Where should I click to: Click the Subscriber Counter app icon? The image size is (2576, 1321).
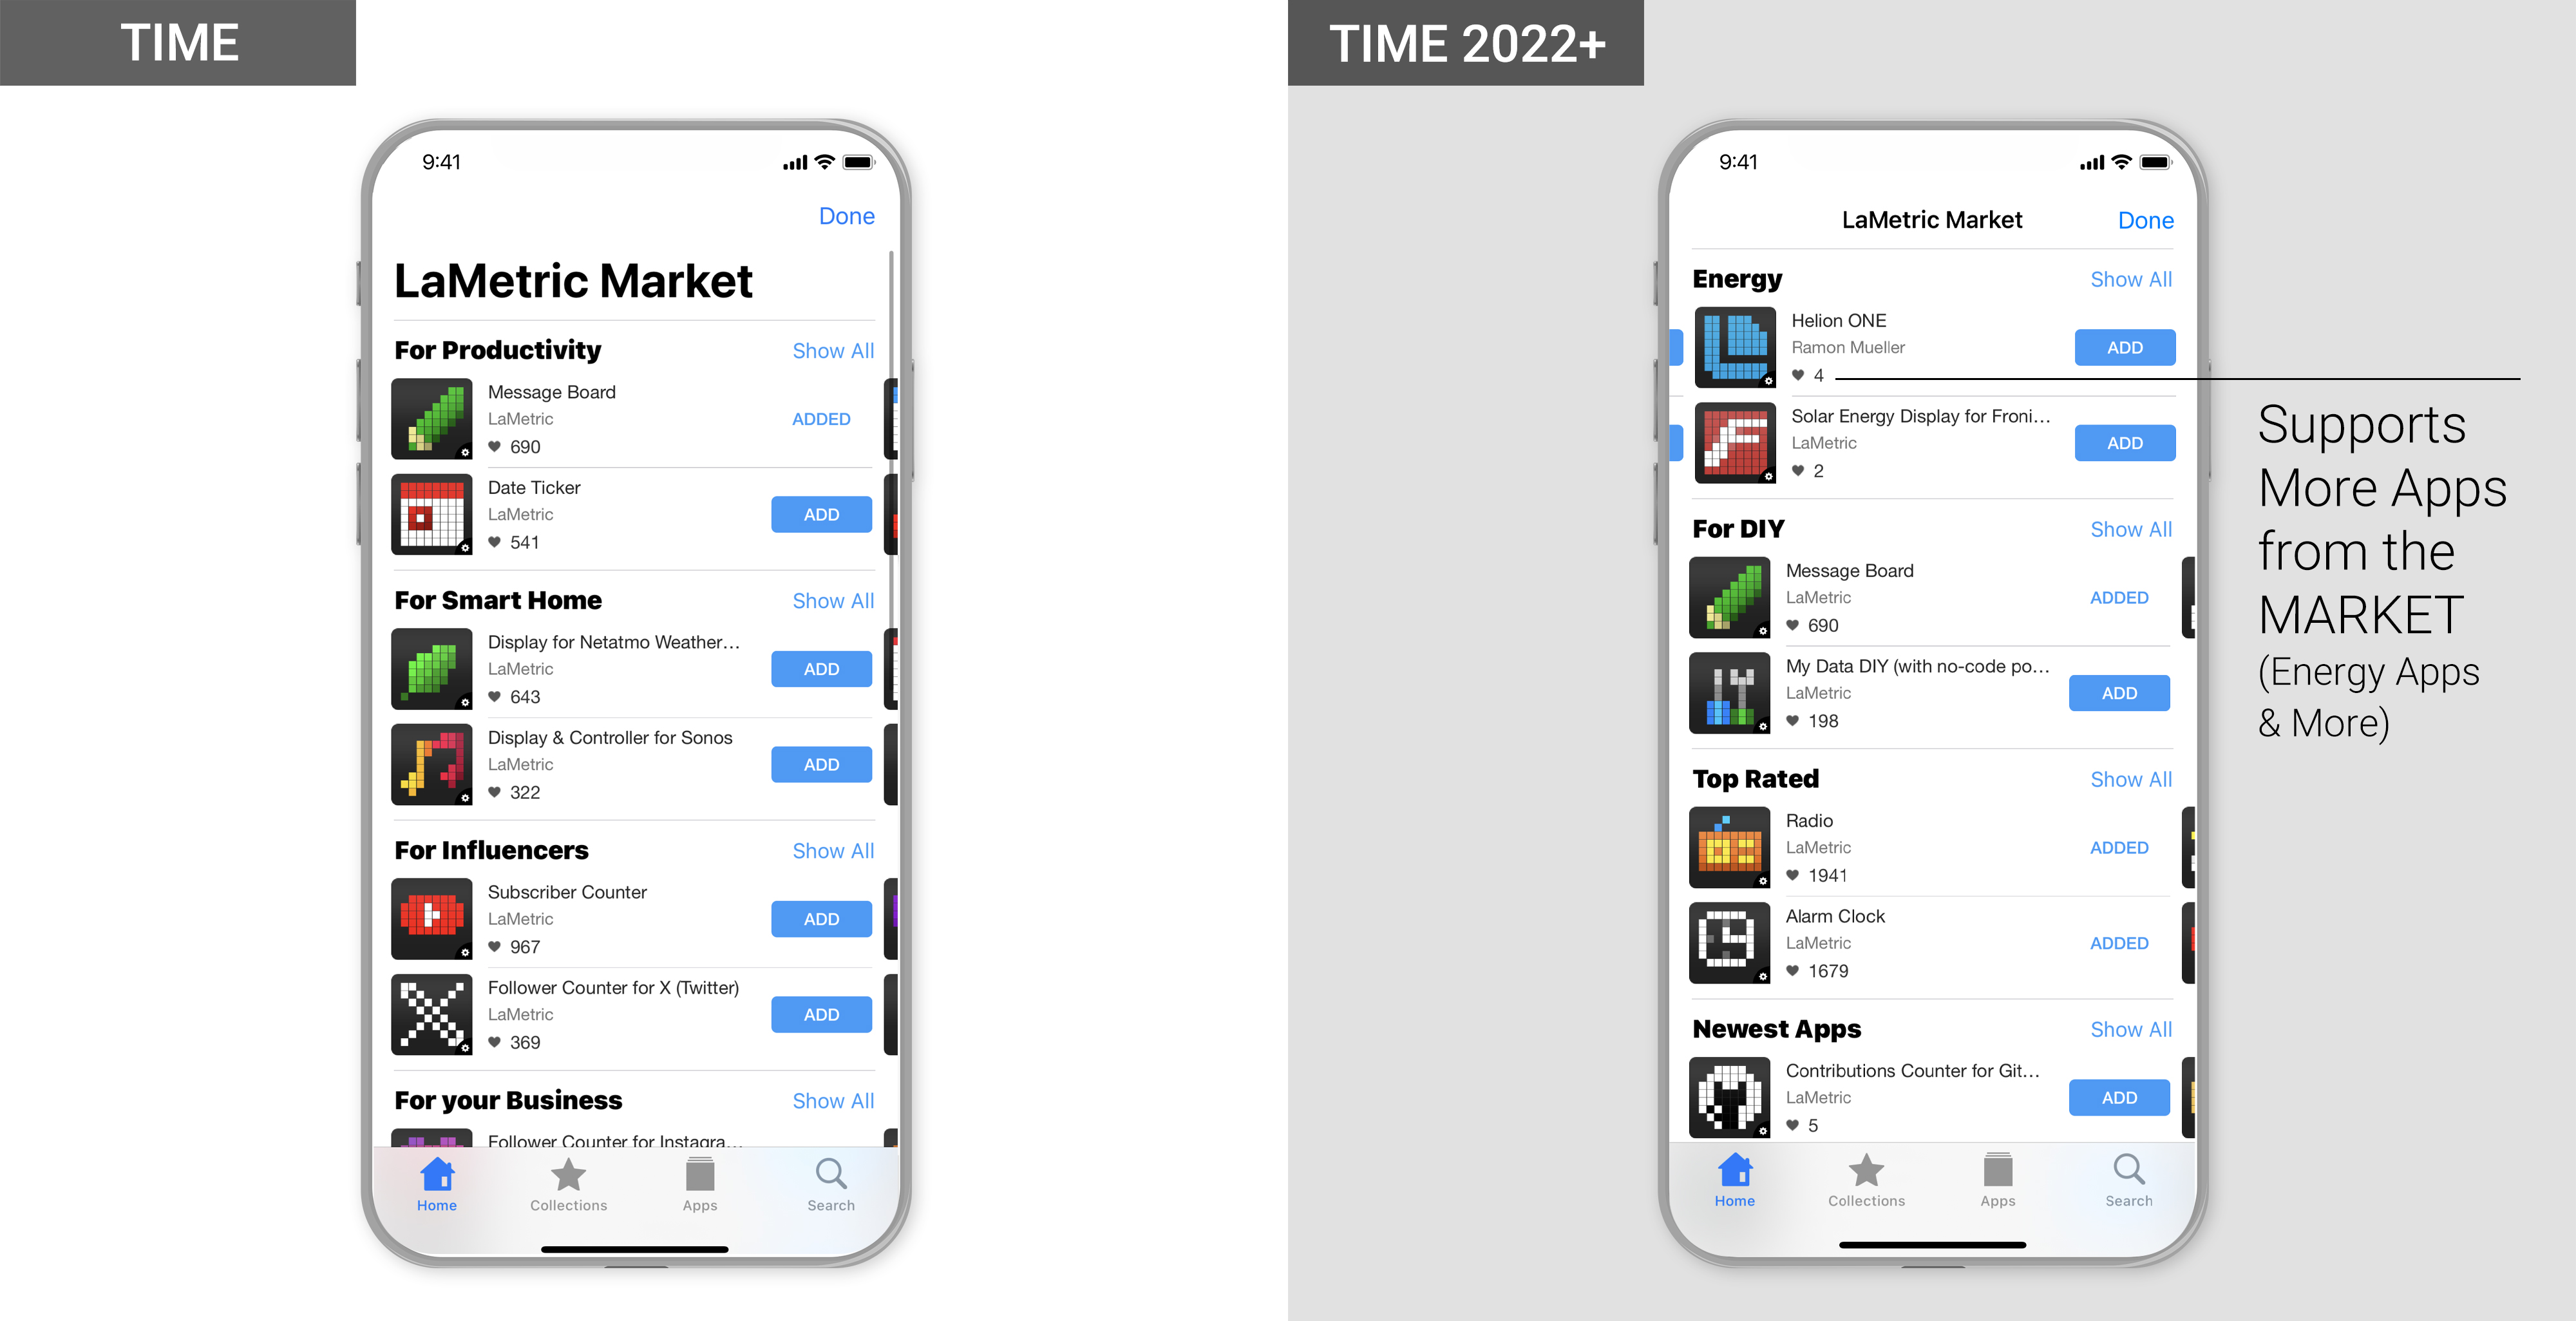pyautogui.click(x=430, y=917)
